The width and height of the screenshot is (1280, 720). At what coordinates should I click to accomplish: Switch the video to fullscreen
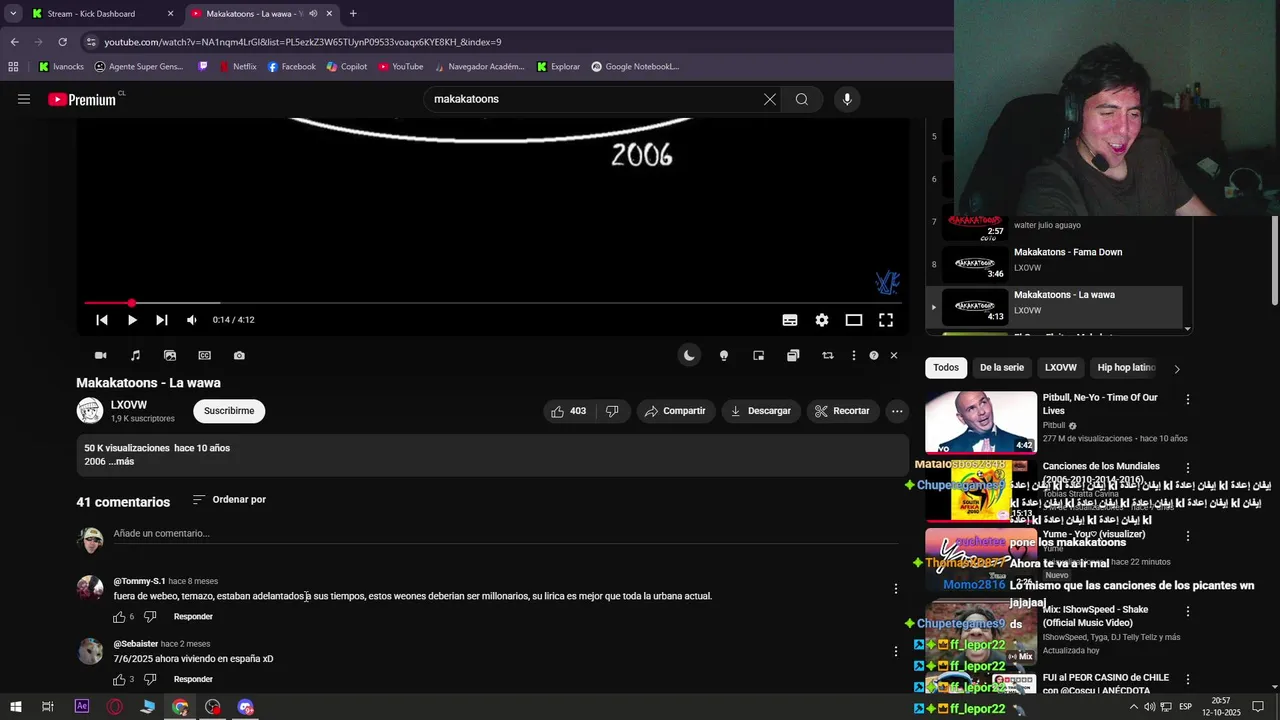click(886, 320)
